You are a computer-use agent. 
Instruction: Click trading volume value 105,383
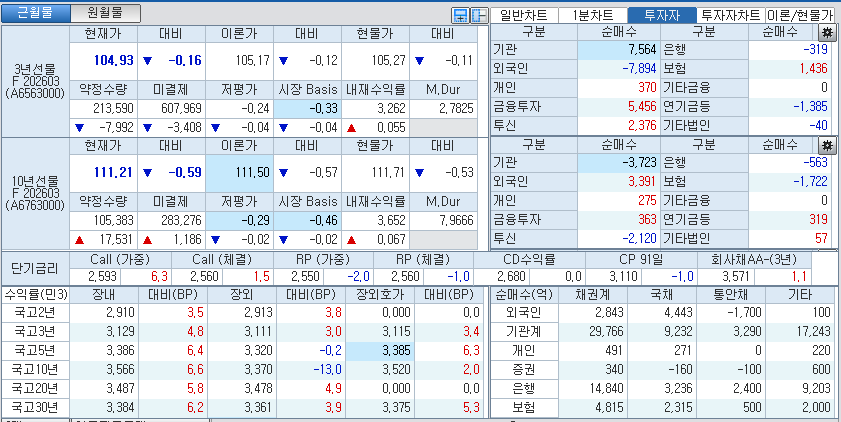[113, 220]
